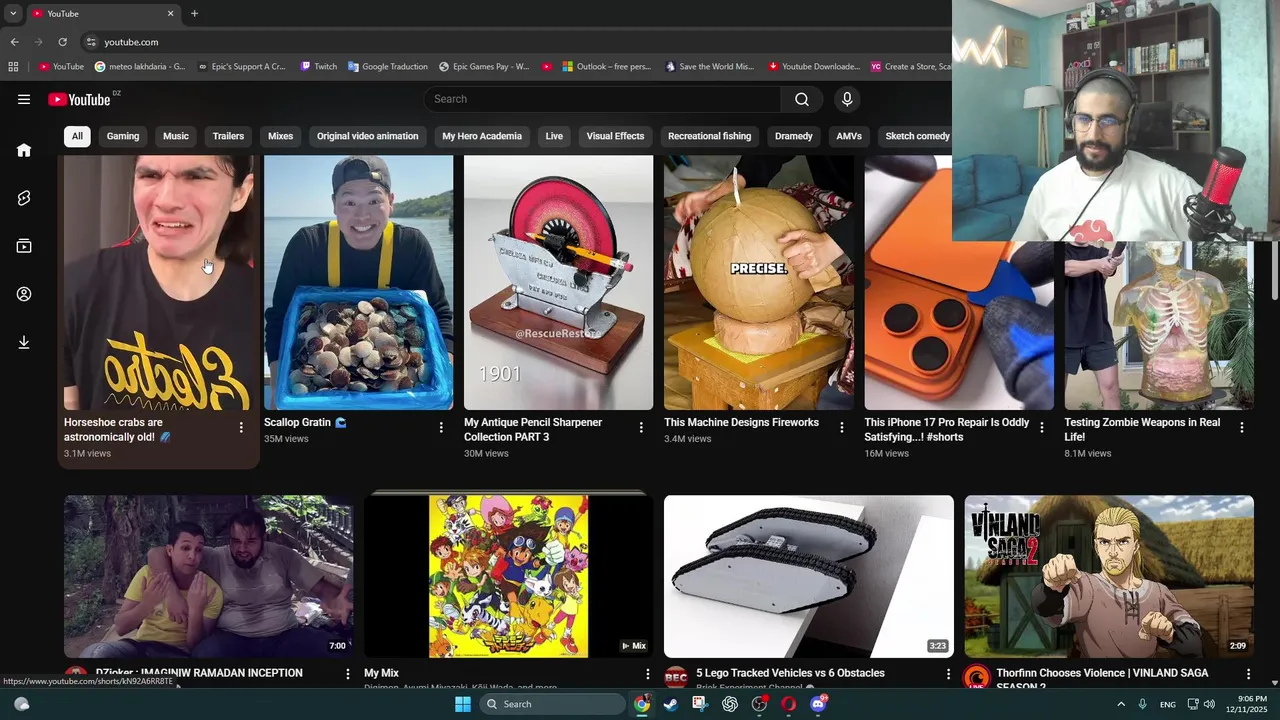Open options for iPhone 17 Pro Repair short
This screenshot has height=720, width=1280.
tap(1041, 427)
